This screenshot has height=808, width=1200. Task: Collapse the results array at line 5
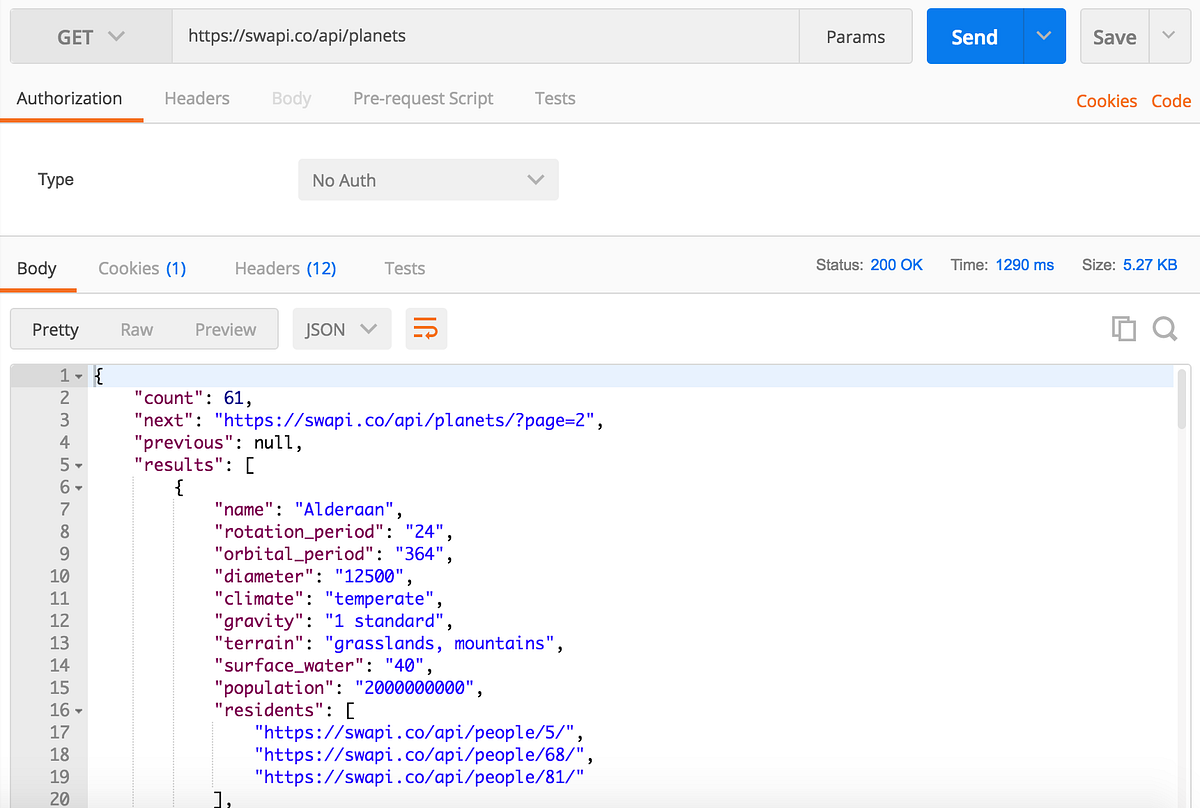pos(76,464)
